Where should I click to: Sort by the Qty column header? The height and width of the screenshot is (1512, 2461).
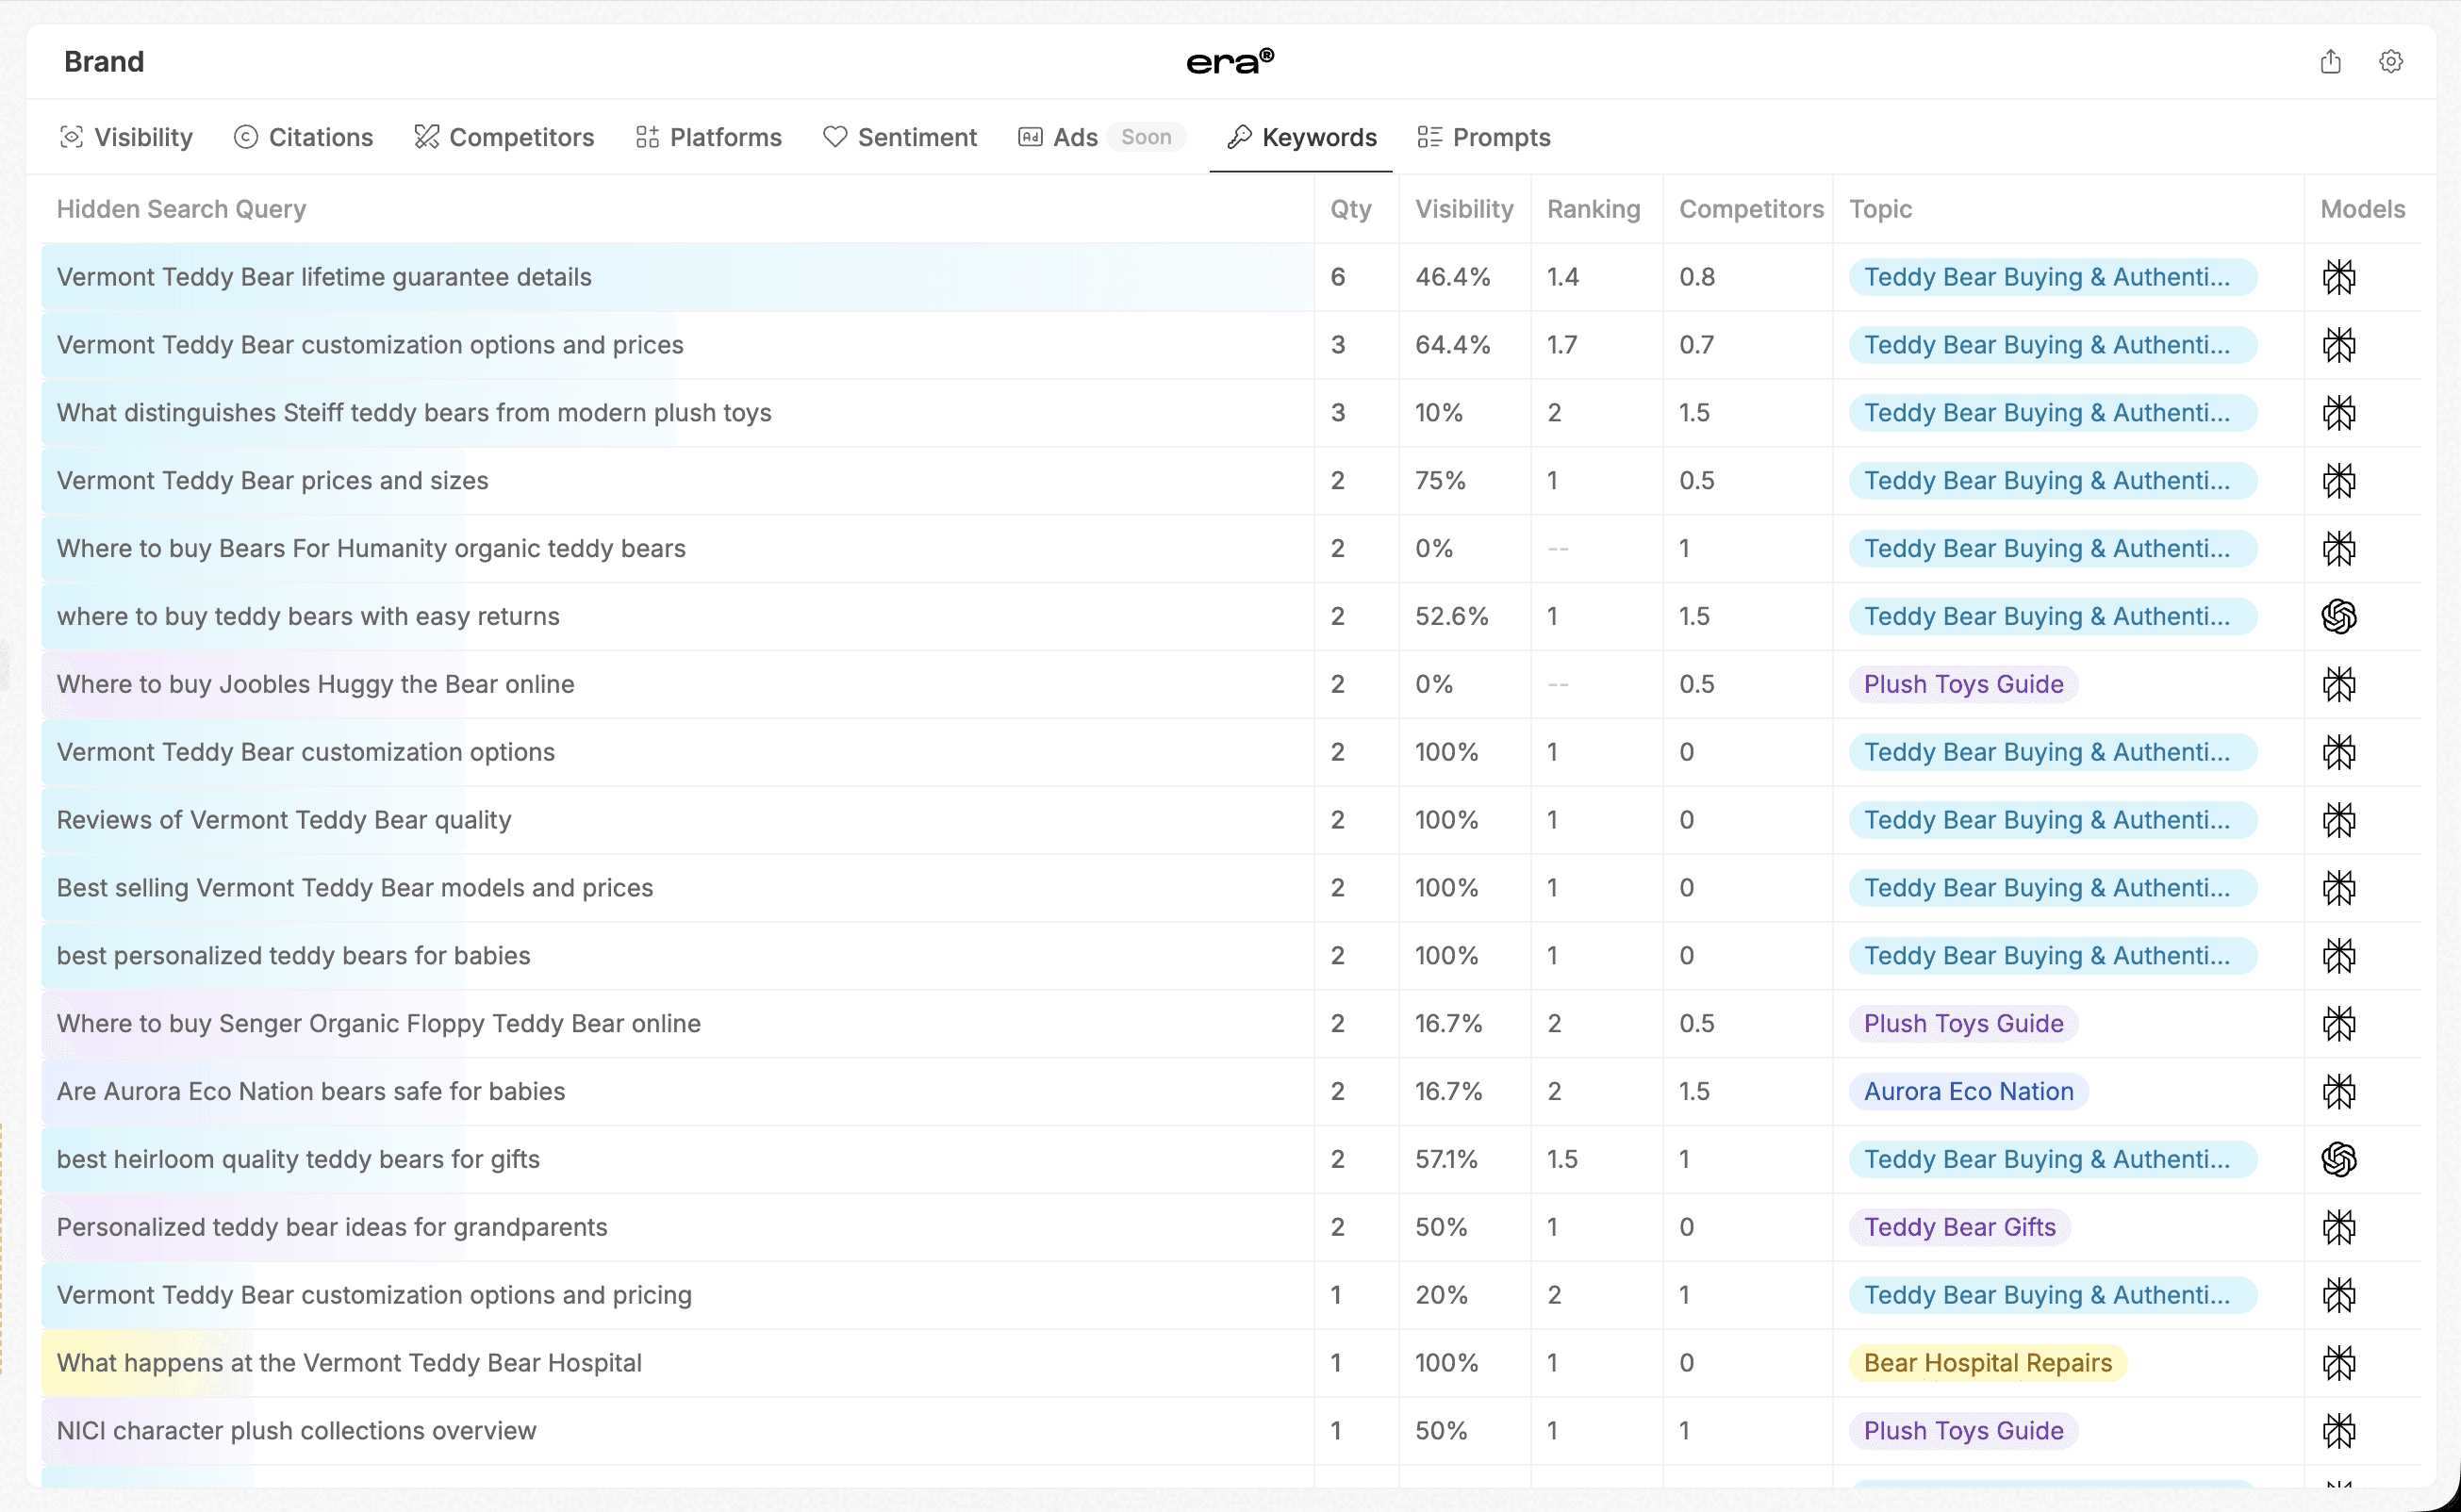pos(1350,209)
